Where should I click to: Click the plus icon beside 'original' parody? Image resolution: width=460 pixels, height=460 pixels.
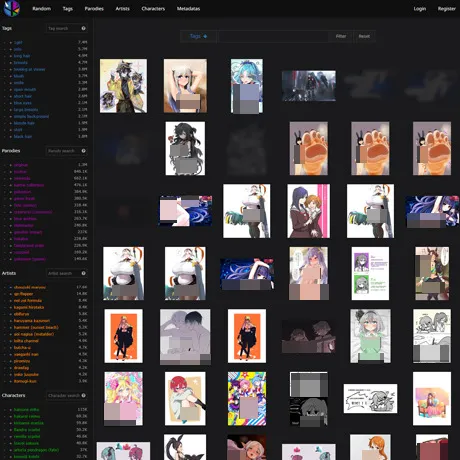tap(11, 165)
